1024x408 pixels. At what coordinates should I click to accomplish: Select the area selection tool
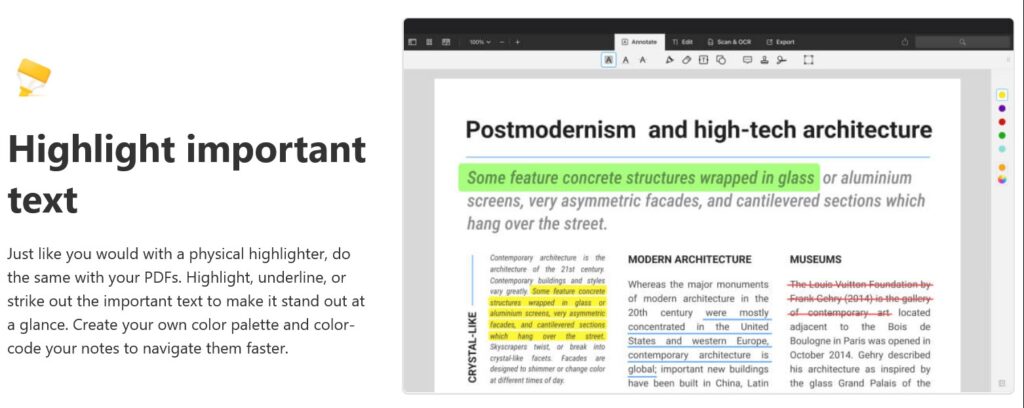[x=808, y=60]
